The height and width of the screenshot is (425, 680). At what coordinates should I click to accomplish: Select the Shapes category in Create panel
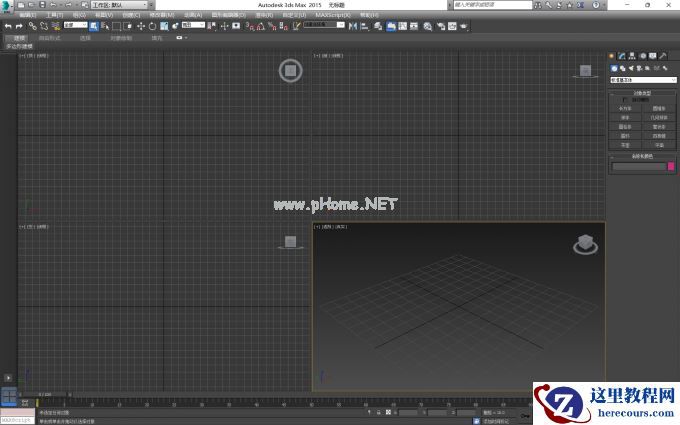click(623, 68)
